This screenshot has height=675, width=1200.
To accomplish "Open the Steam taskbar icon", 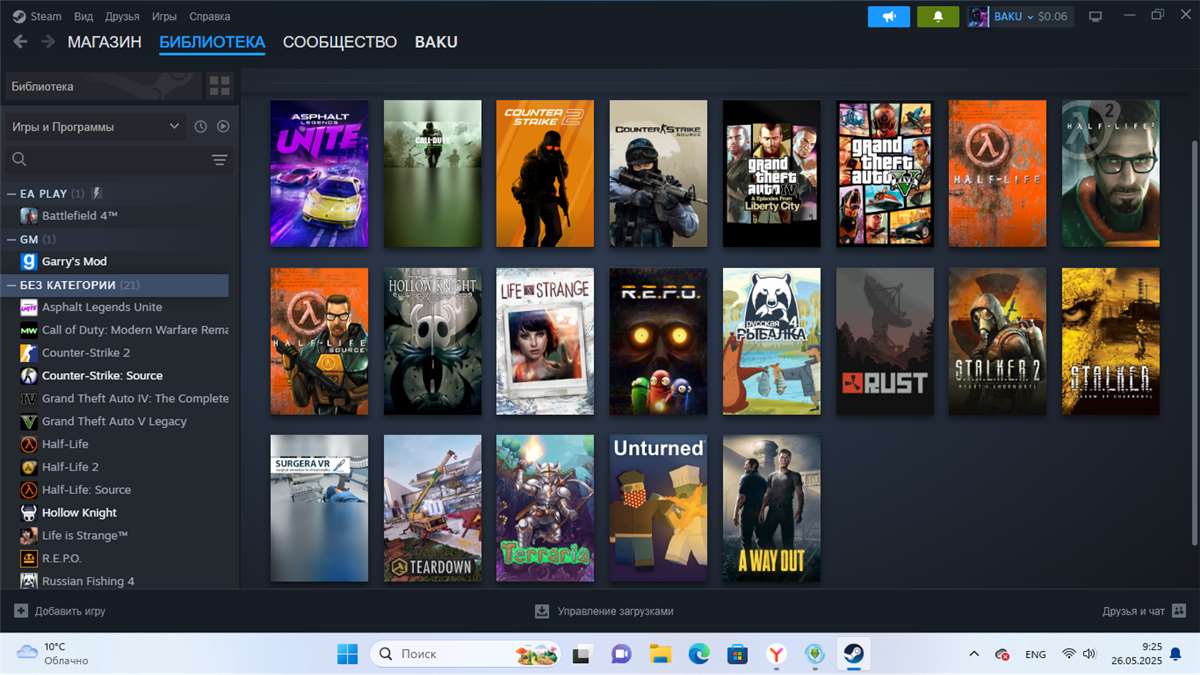I will [x=853, y=654].
